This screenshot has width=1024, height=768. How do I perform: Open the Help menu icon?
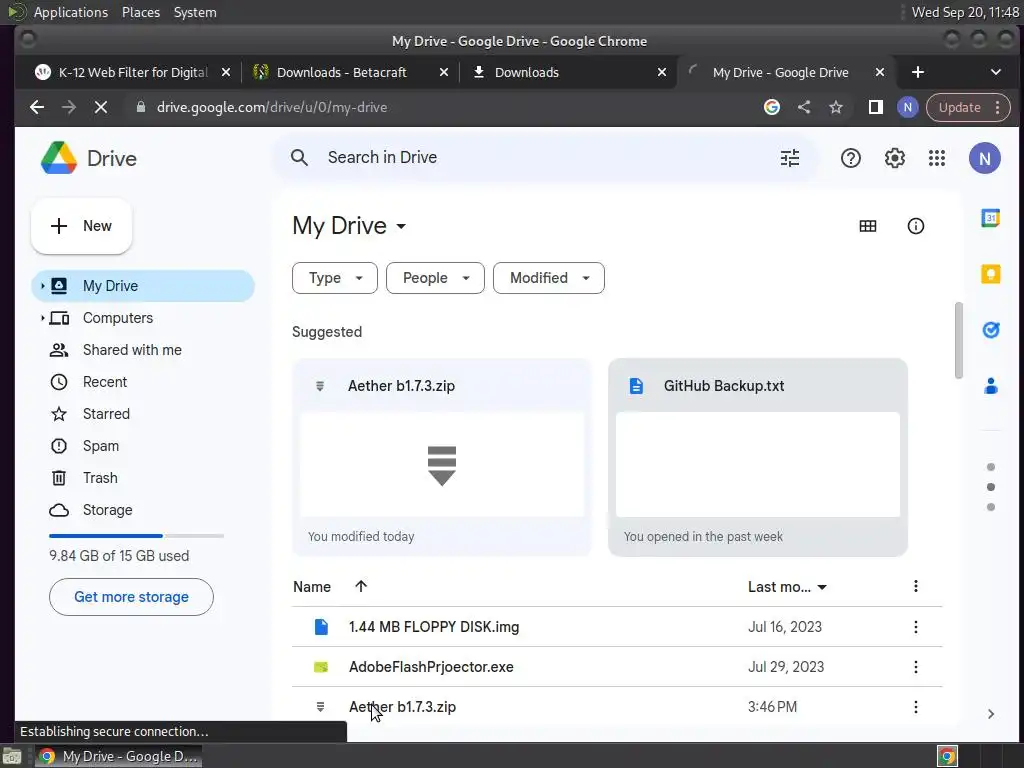point(850,158)
